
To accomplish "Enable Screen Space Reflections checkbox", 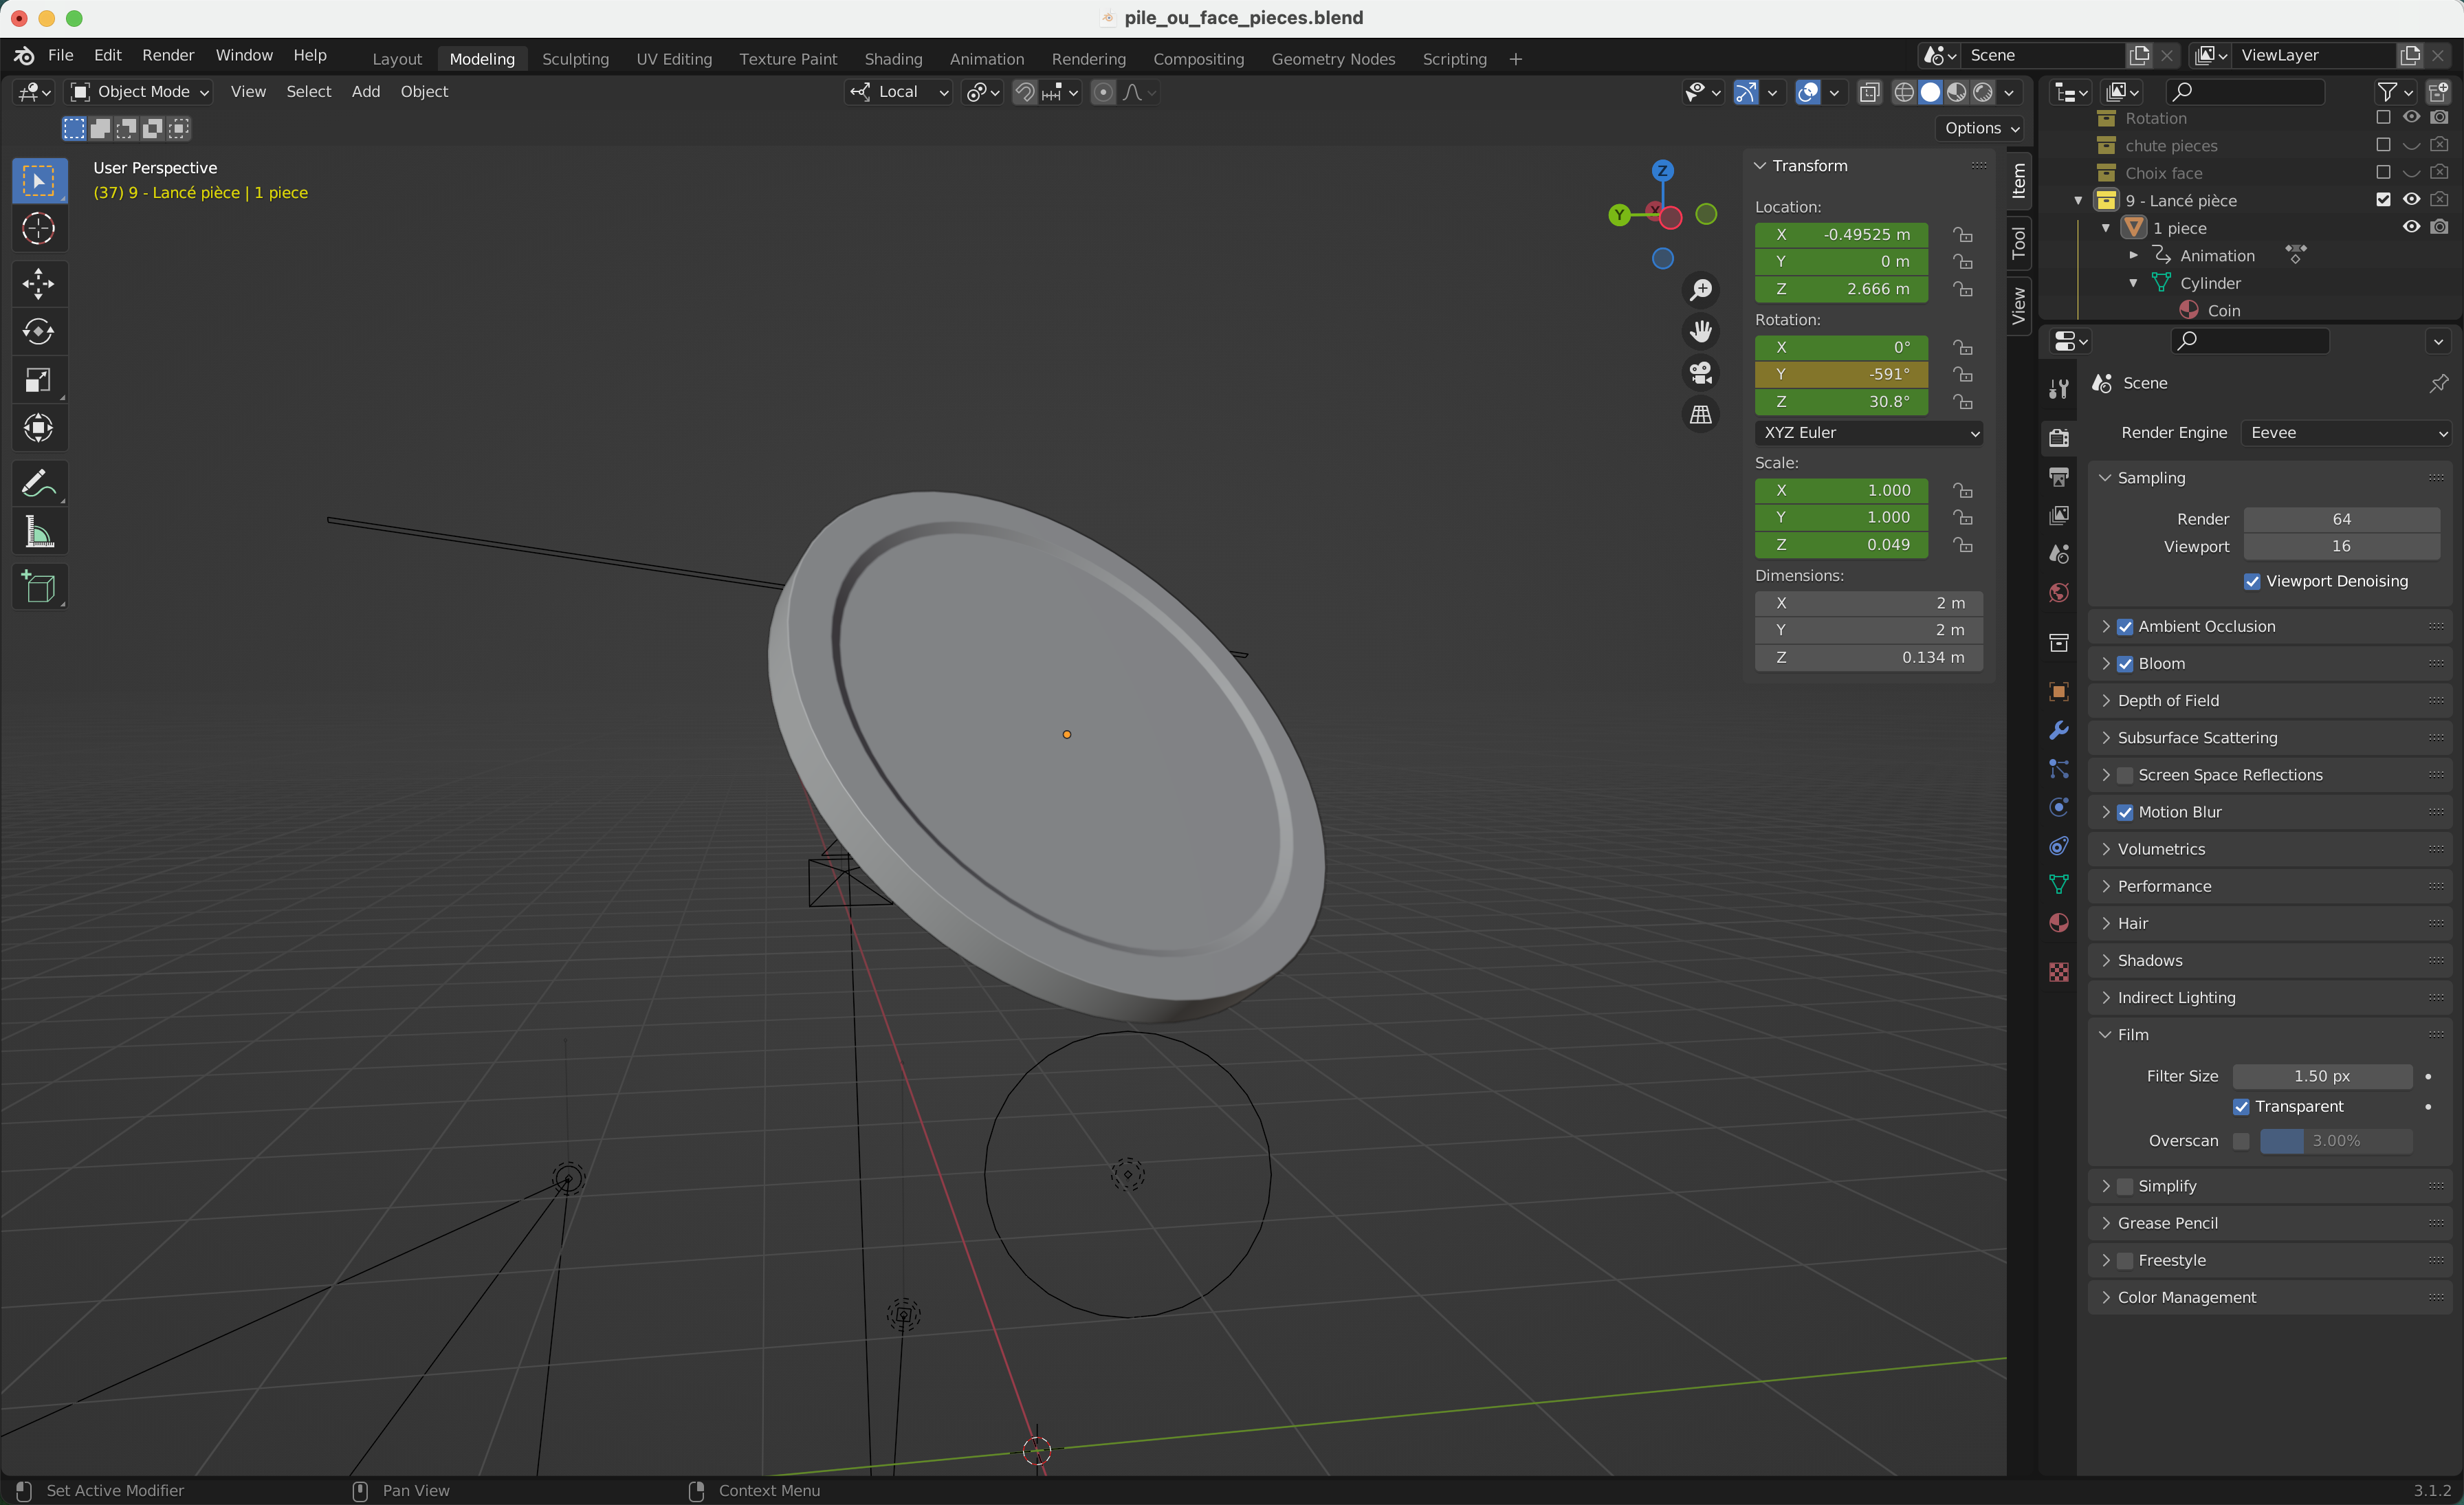I will [2125, 775].
